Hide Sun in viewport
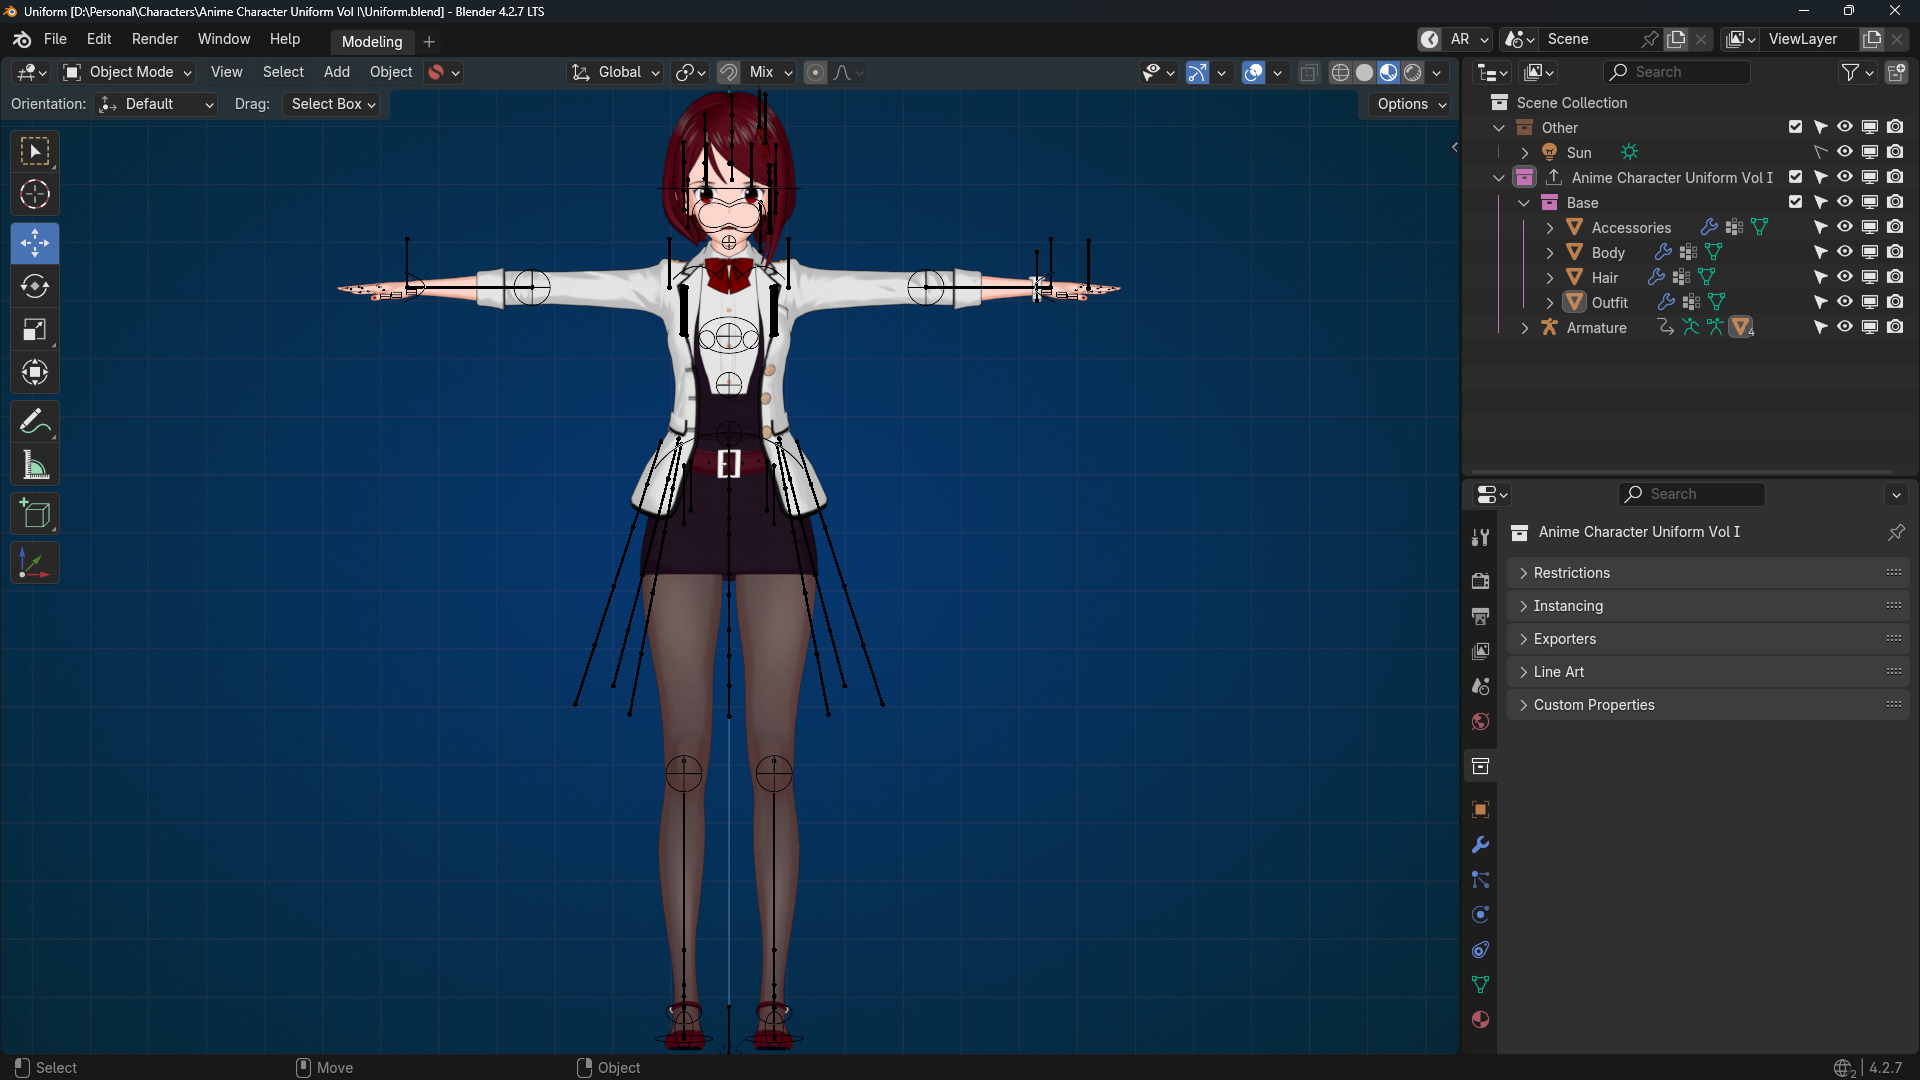1920x1080 pixels. point(1844,152)
